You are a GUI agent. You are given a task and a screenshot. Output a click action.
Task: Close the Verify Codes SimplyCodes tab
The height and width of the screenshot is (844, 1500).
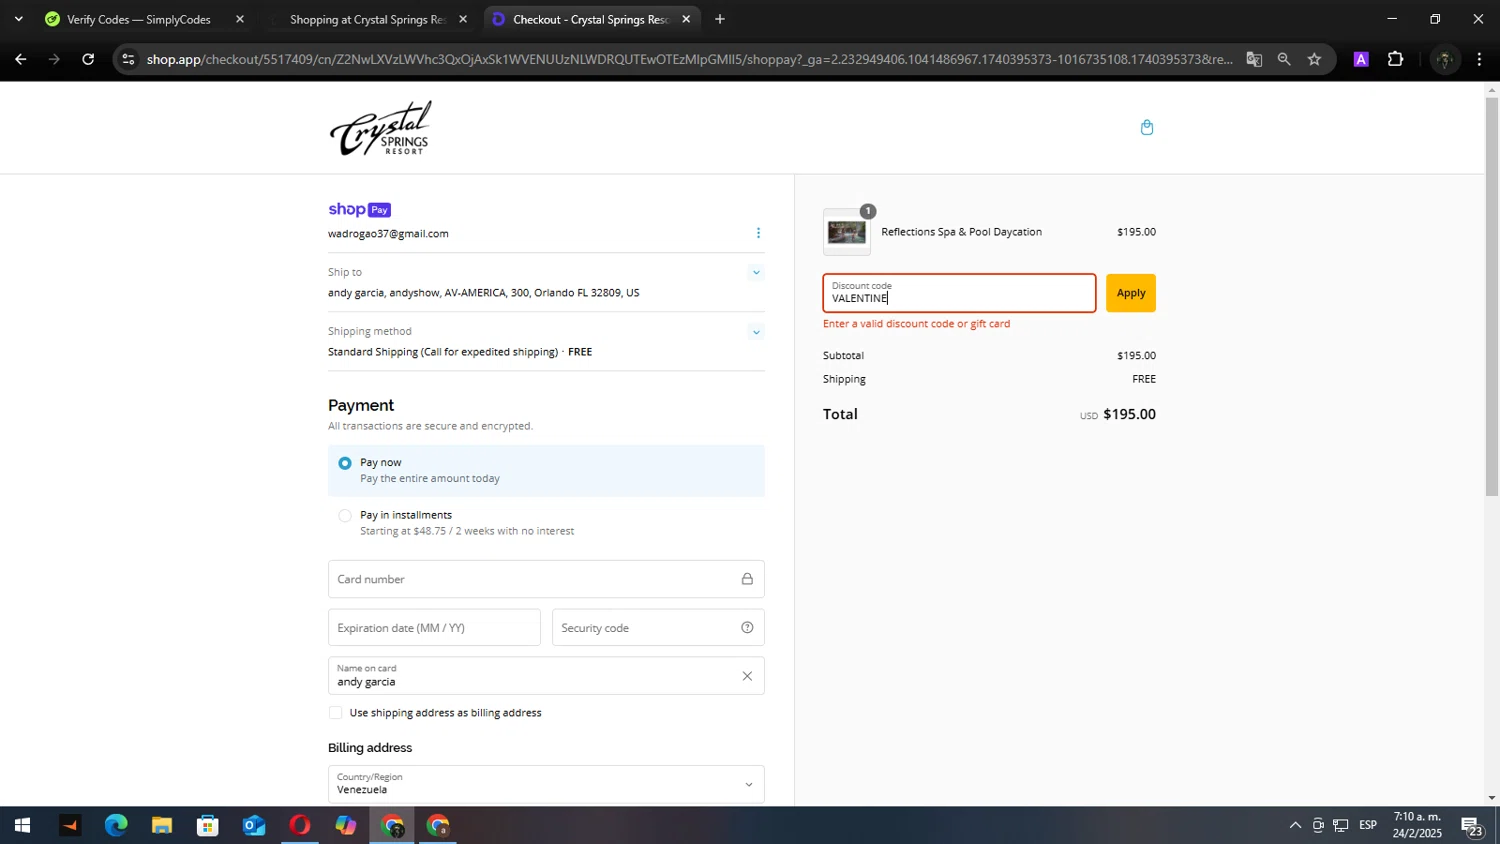(x=240, y=19)
